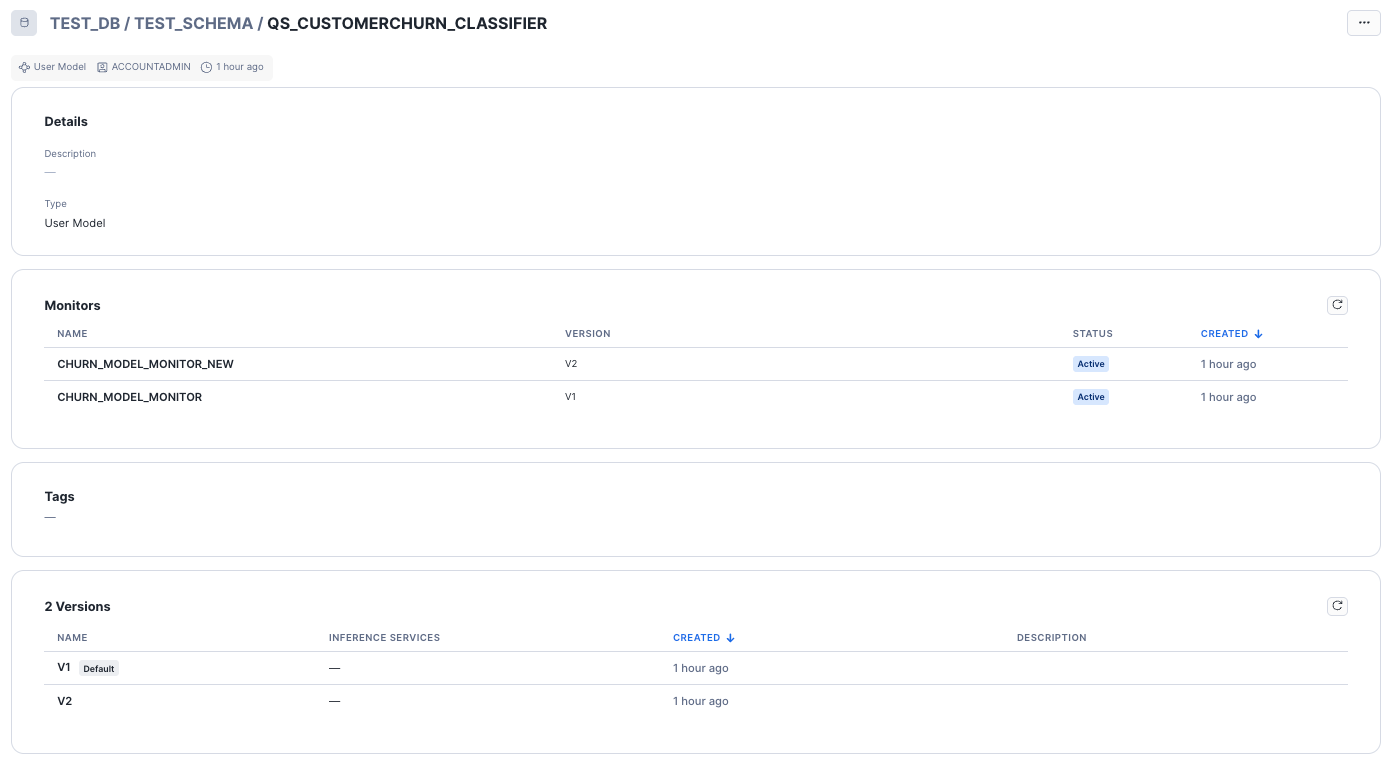Sort monitors by CREATED column label
The width and height of the screenshot is (1398, 760).
pyautogui.click(x=1224, y=334)
